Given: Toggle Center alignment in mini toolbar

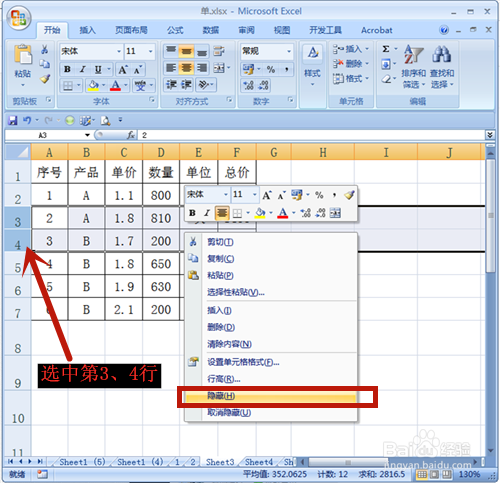Looking at the screenshot, I should [x=222, y=213].
